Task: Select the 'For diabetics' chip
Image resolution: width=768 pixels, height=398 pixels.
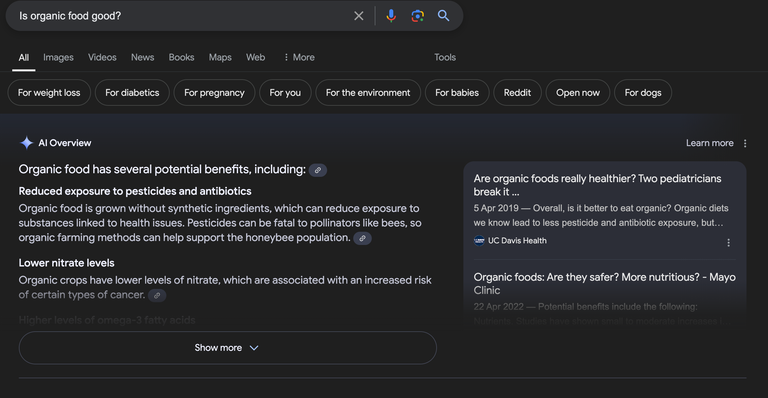Action: [132, 93]
